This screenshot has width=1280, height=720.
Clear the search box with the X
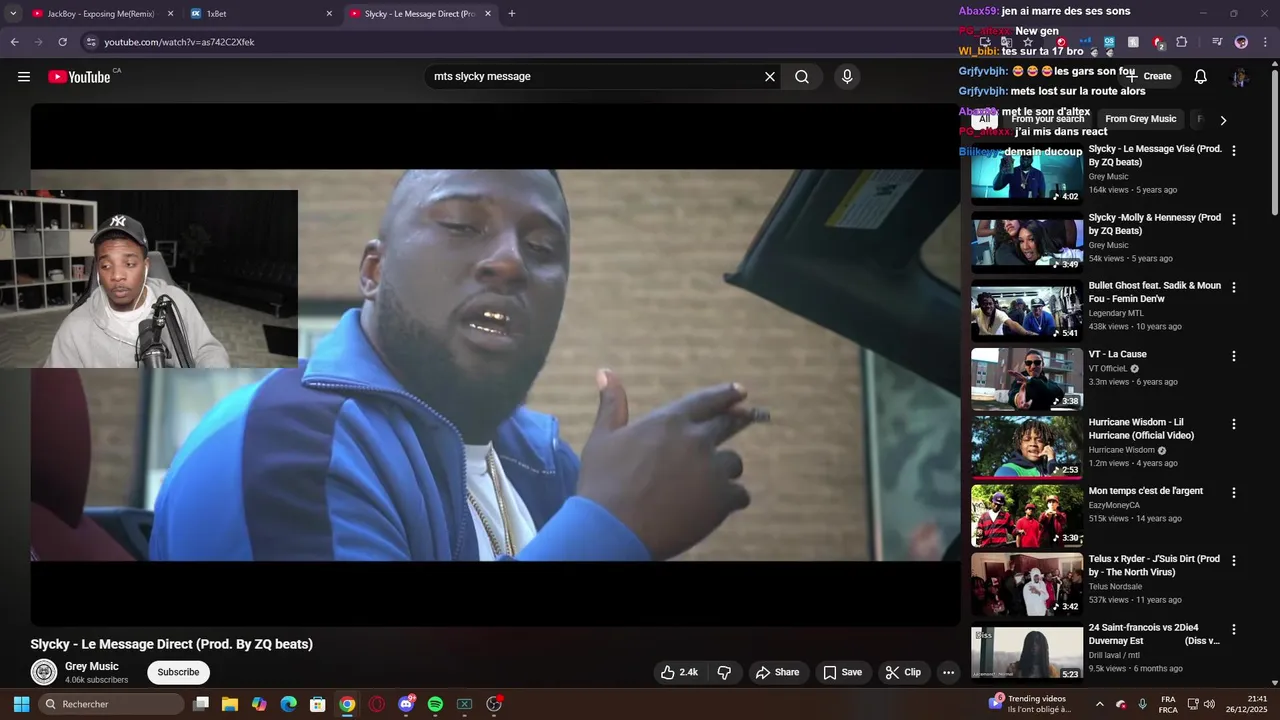click(770, 77)
